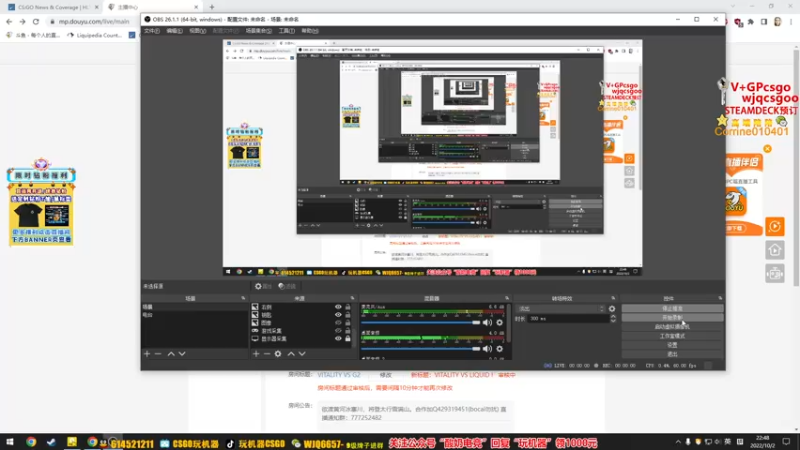The height and width of the screenshot is (450, 800).
Task: Decrease transition duration with down stepper
Action: click(613, 320)
